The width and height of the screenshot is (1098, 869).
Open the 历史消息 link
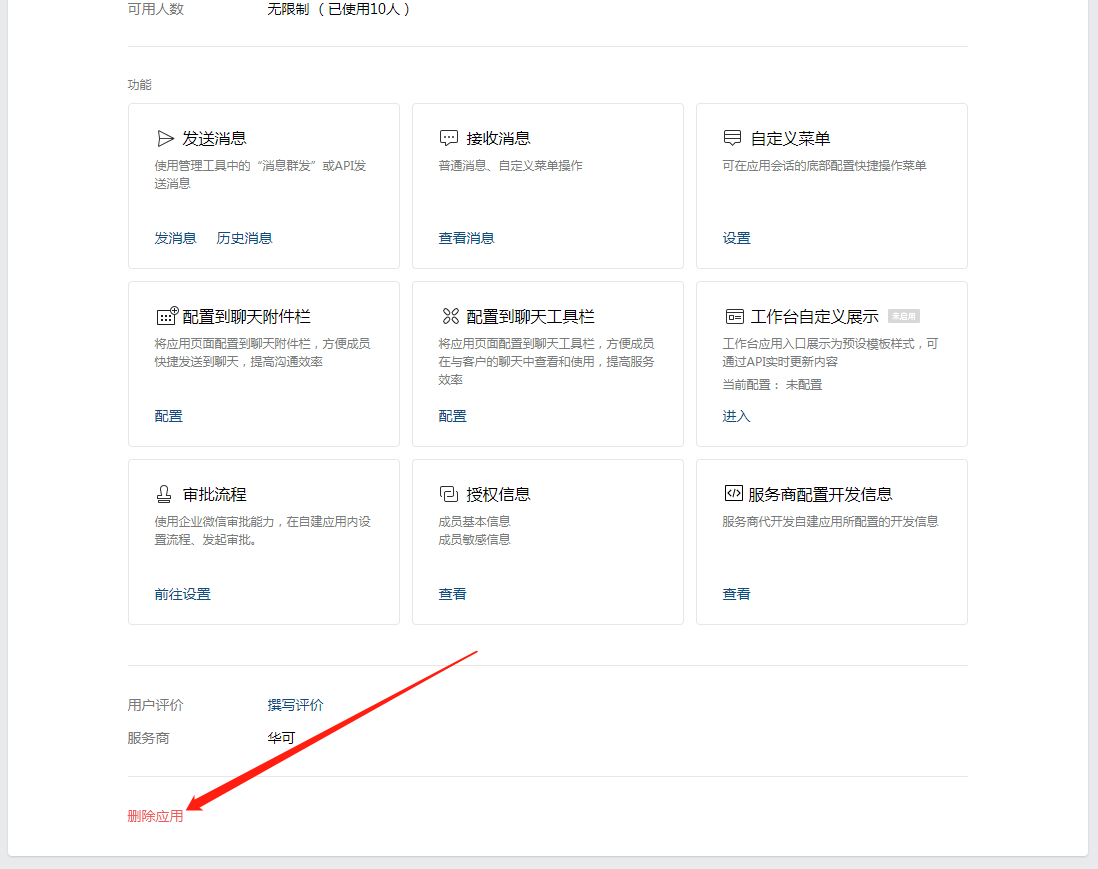point(244,238)
